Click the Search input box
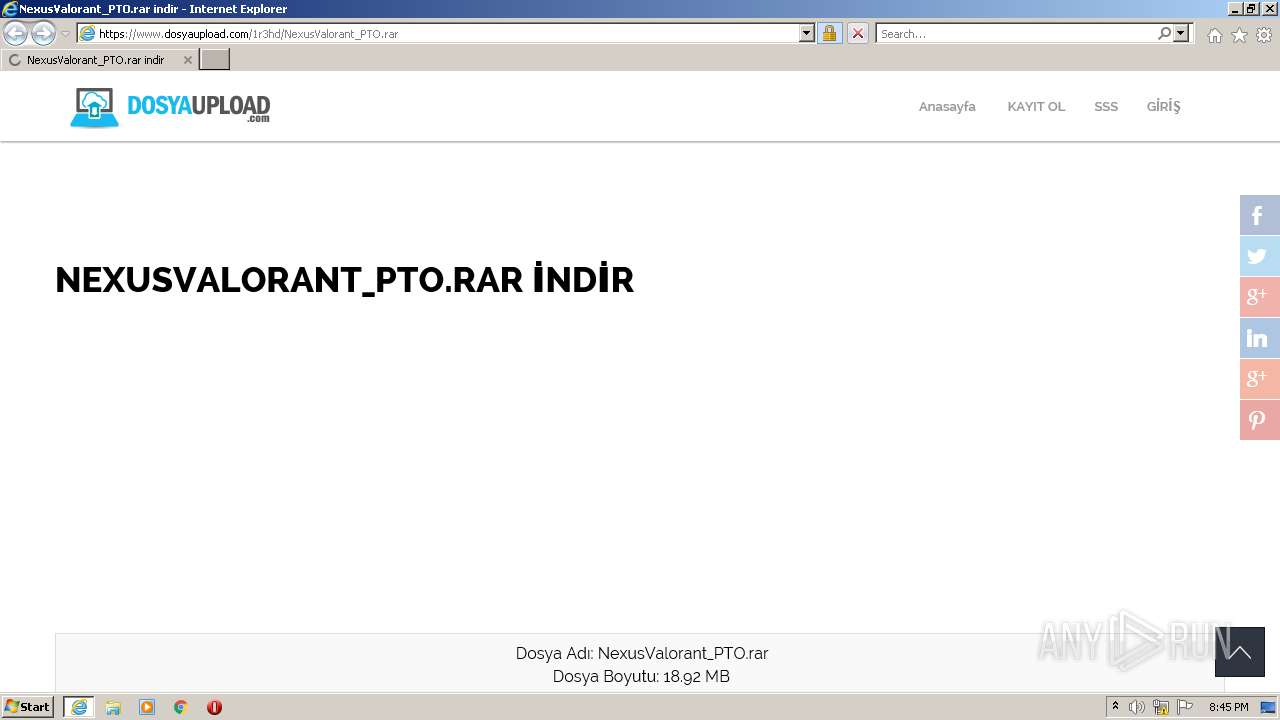The image size is (1280, 720). pyautogui.click(x=1016, y=34)
